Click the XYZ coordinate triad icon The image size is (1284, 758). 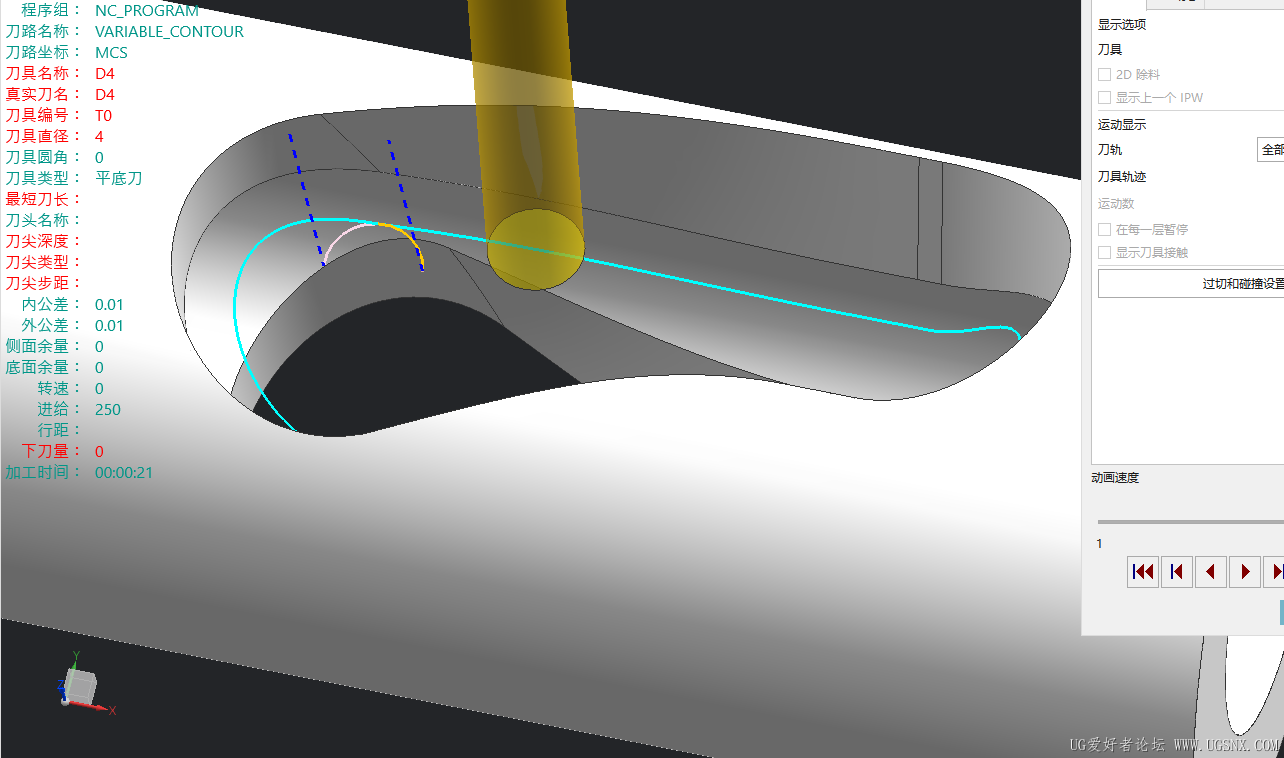85,683
